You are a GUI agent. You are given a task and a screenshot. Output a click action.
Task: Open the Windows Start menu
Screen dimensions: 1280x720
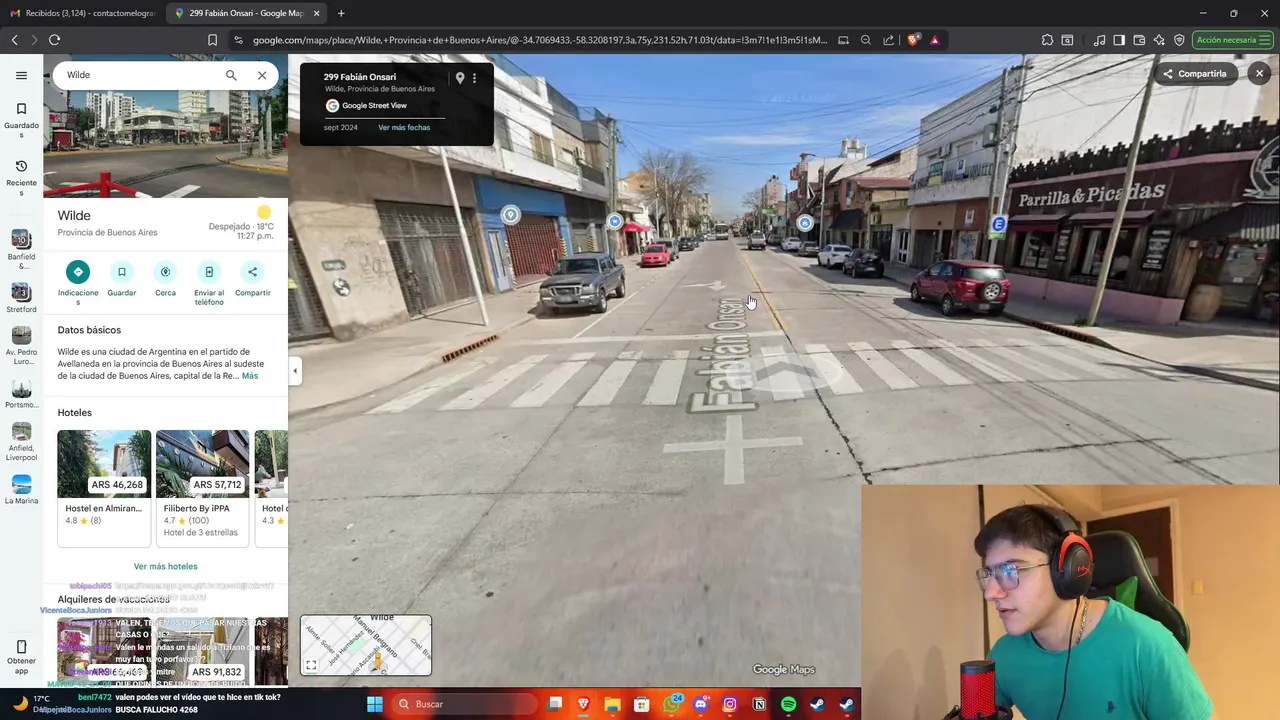374,704
